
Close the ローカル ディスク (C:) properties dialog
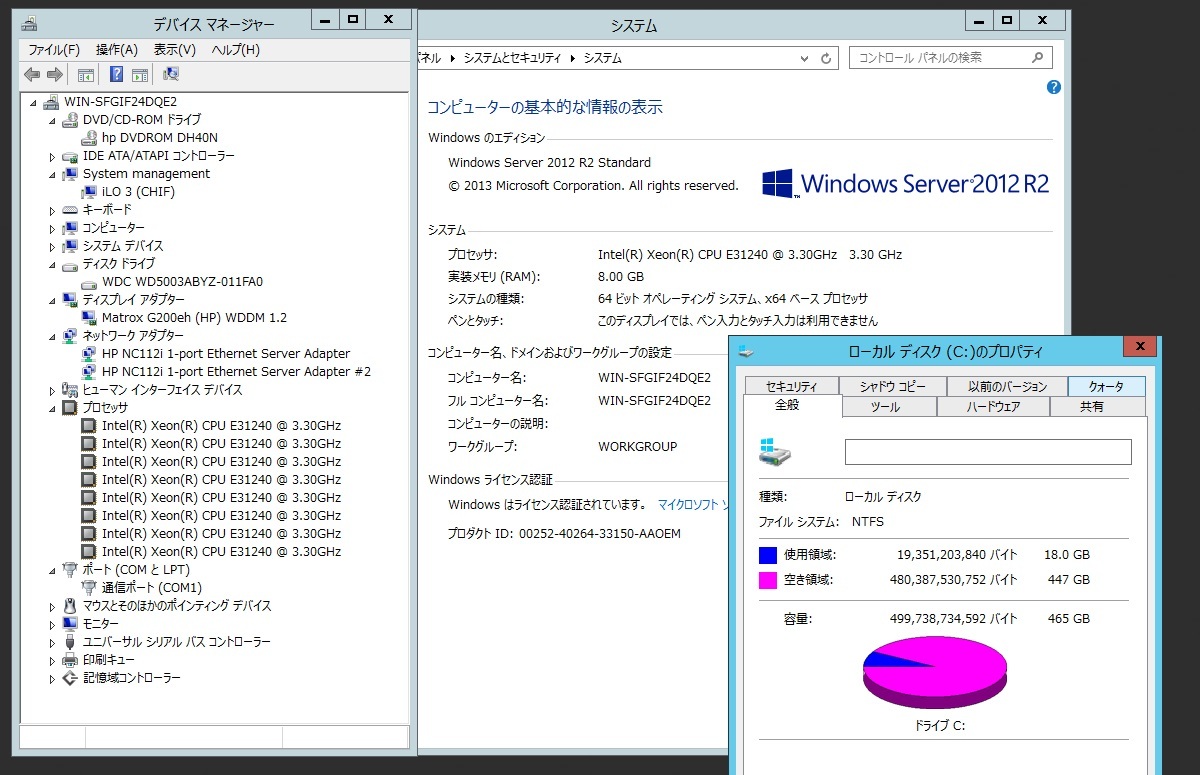click(1139, 347)
